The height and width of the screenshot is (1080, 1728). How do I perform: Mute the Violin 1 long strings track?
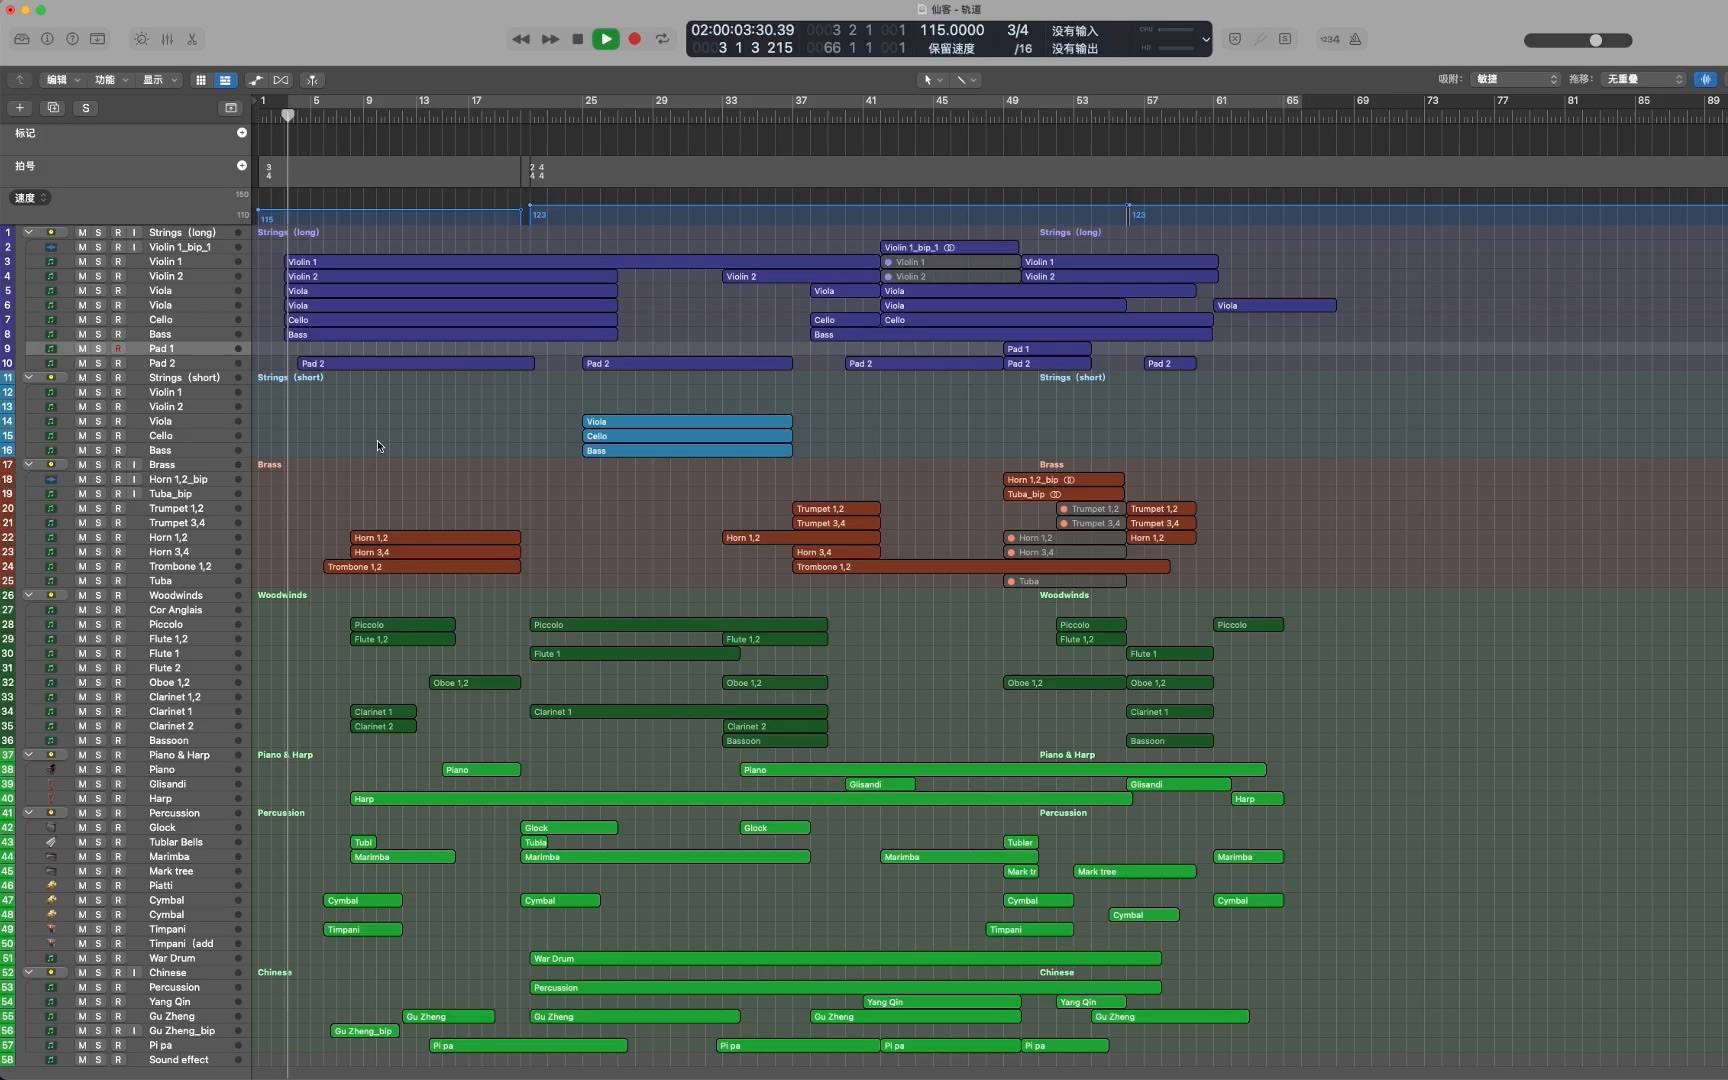pos(82,261)
